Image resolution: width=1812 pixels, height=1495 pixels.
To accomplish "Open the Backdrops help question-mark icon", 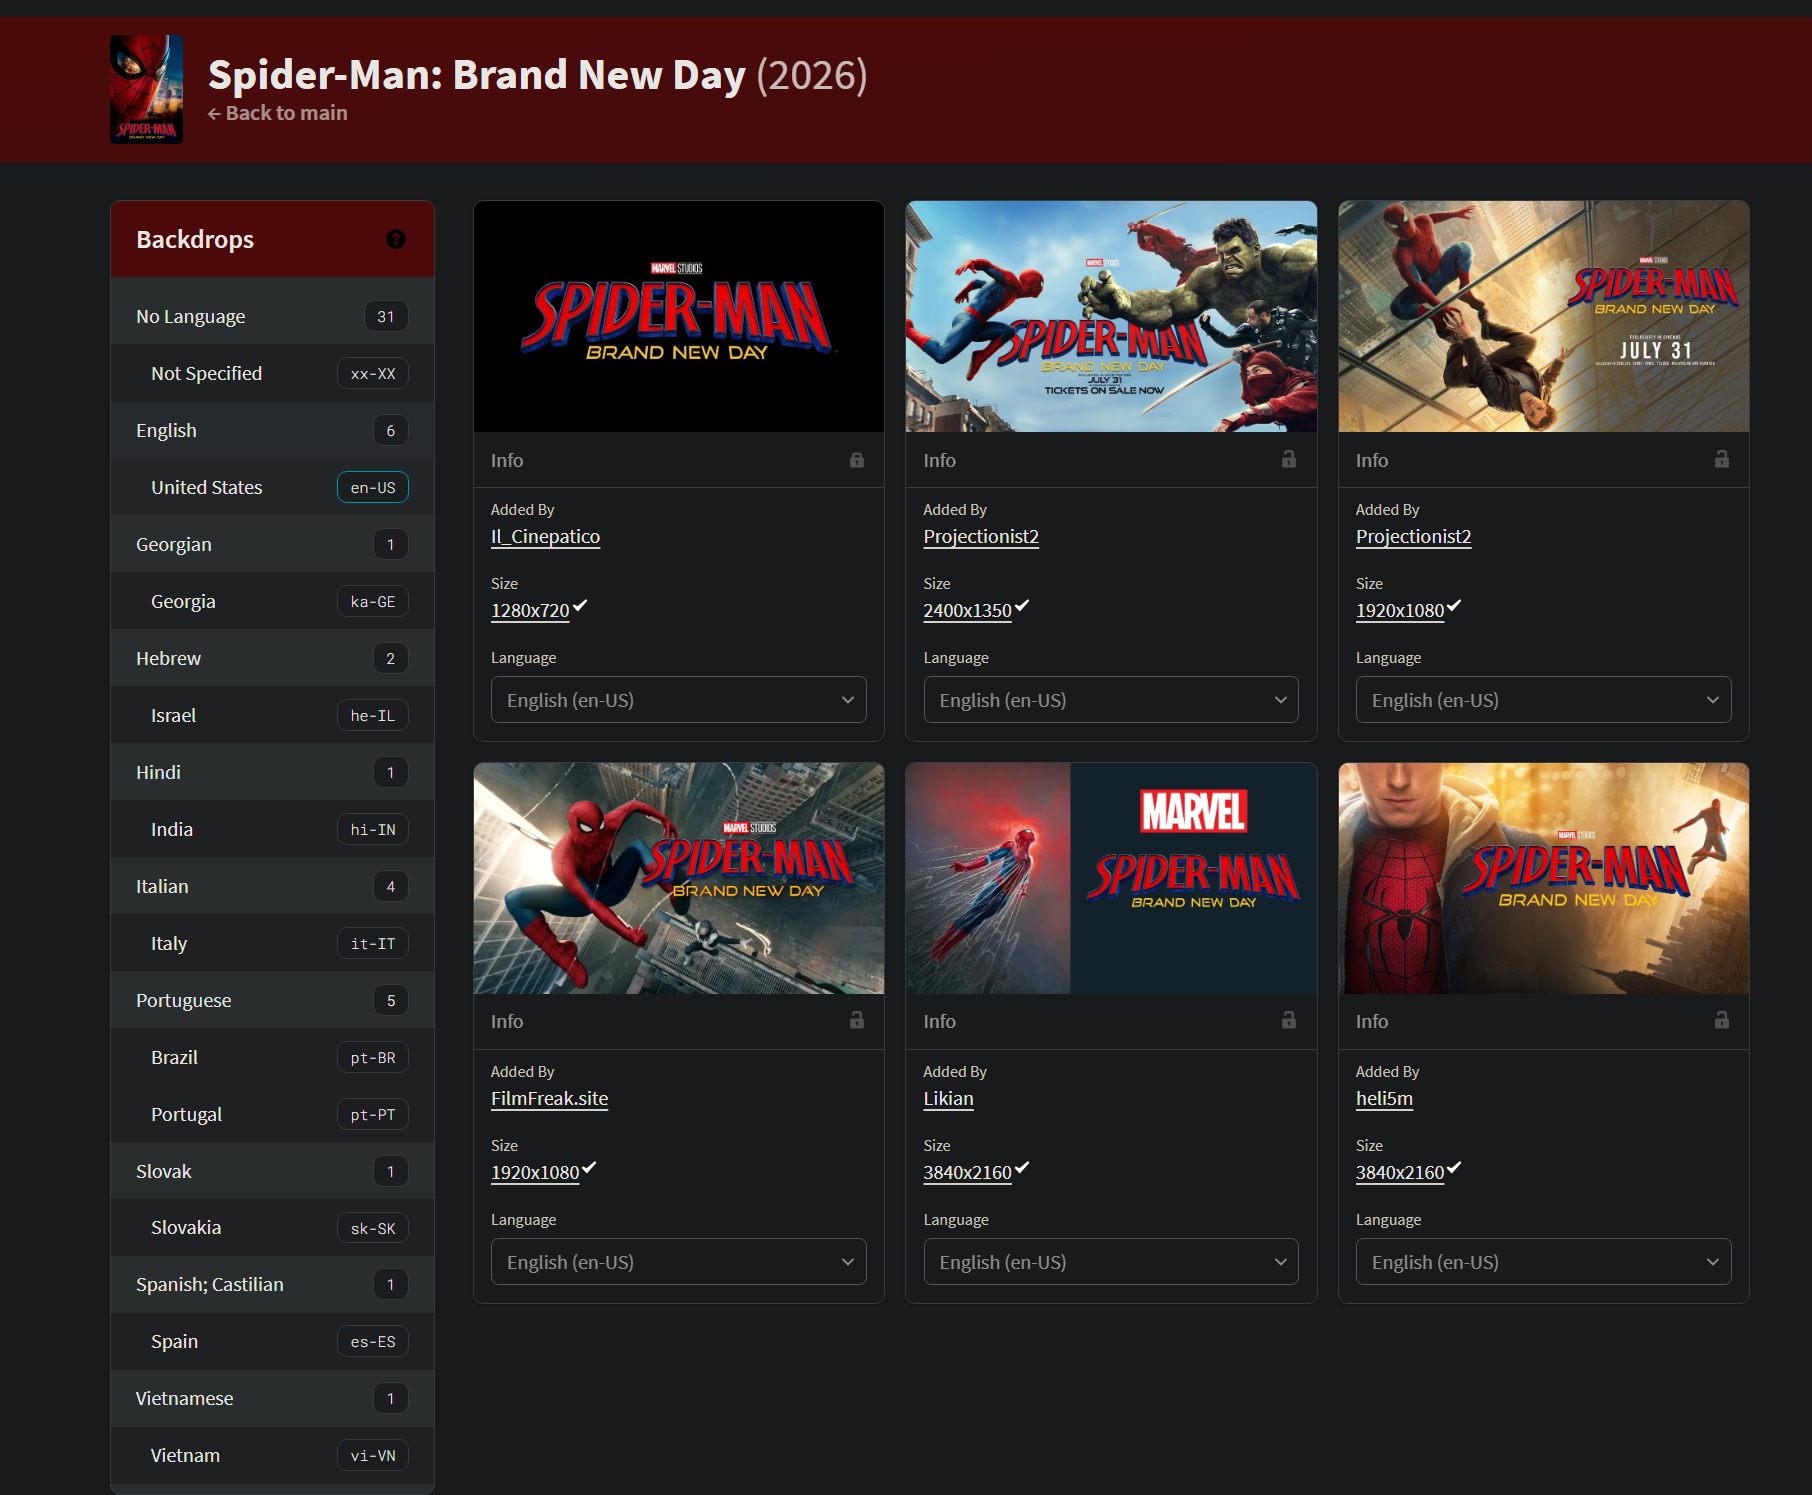I will point(396,239).
